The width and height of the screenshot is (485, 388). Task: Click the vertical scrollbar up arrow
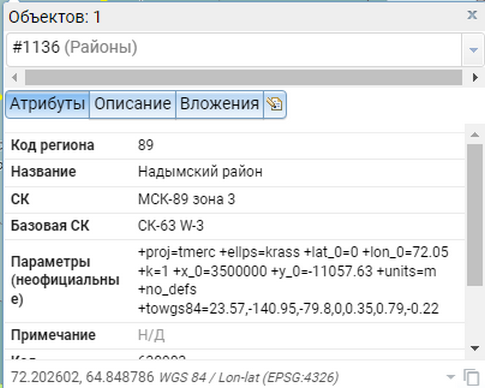tap(475, 135)
